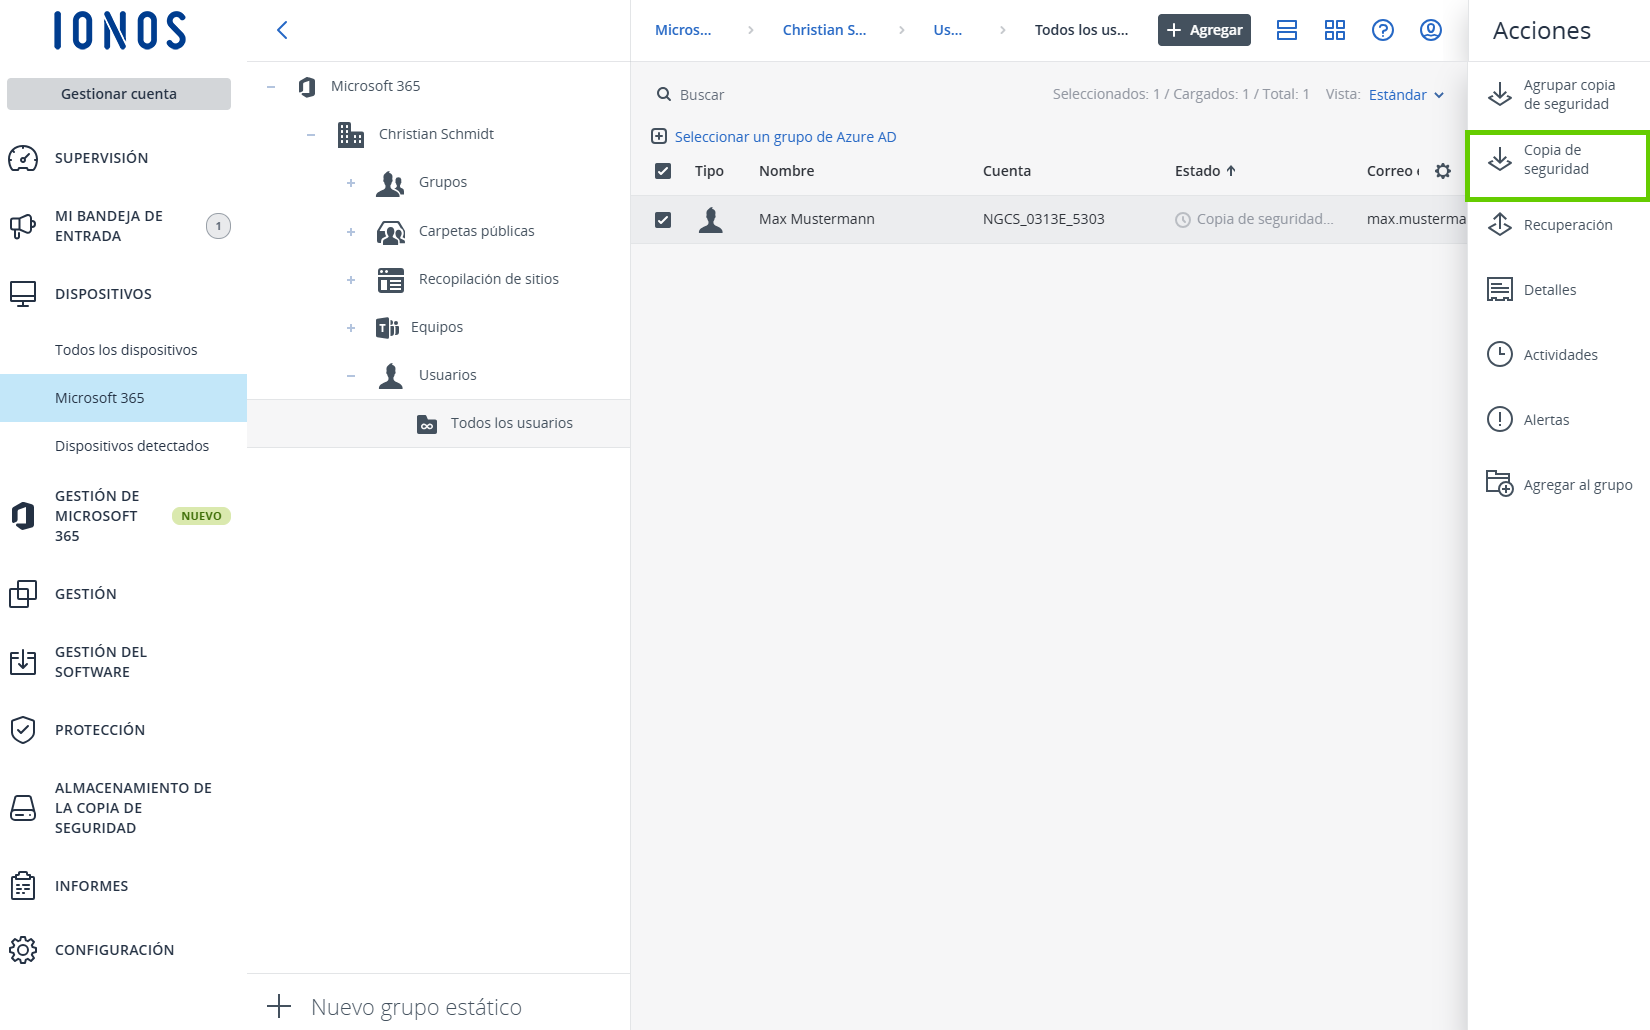Image resolution: width=1650 pixels, height=1030 pixels.
Task: Click the Recuperación action icon
Action: pos(1499,225)
